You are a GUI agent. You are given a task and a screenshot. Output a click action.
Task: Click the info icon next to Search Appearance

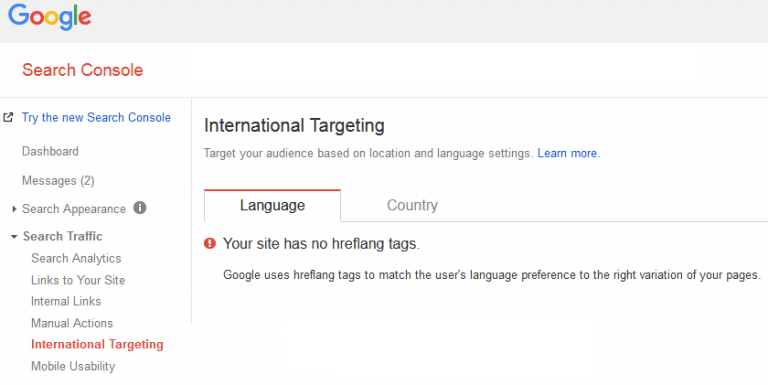click(x=140, y=208)
